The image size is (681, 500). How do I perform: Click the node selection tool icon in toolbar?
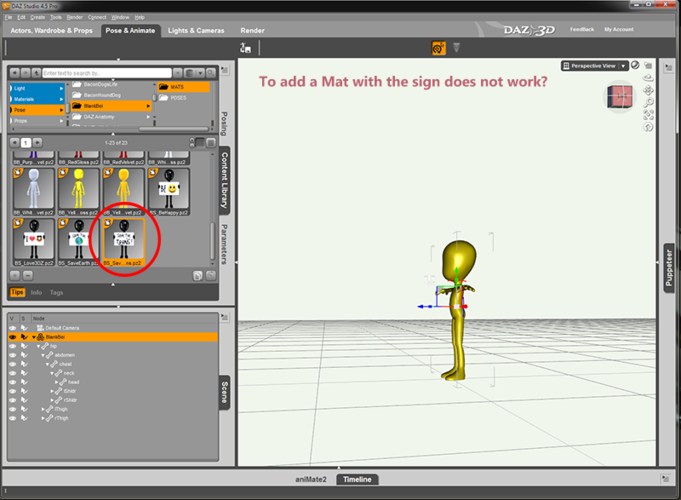tap(245, 48)
